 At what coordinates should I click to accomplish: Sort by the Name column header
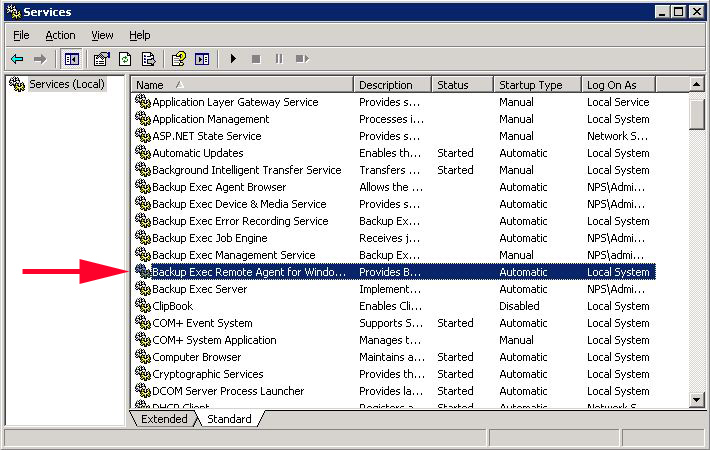tap(242, 85)
